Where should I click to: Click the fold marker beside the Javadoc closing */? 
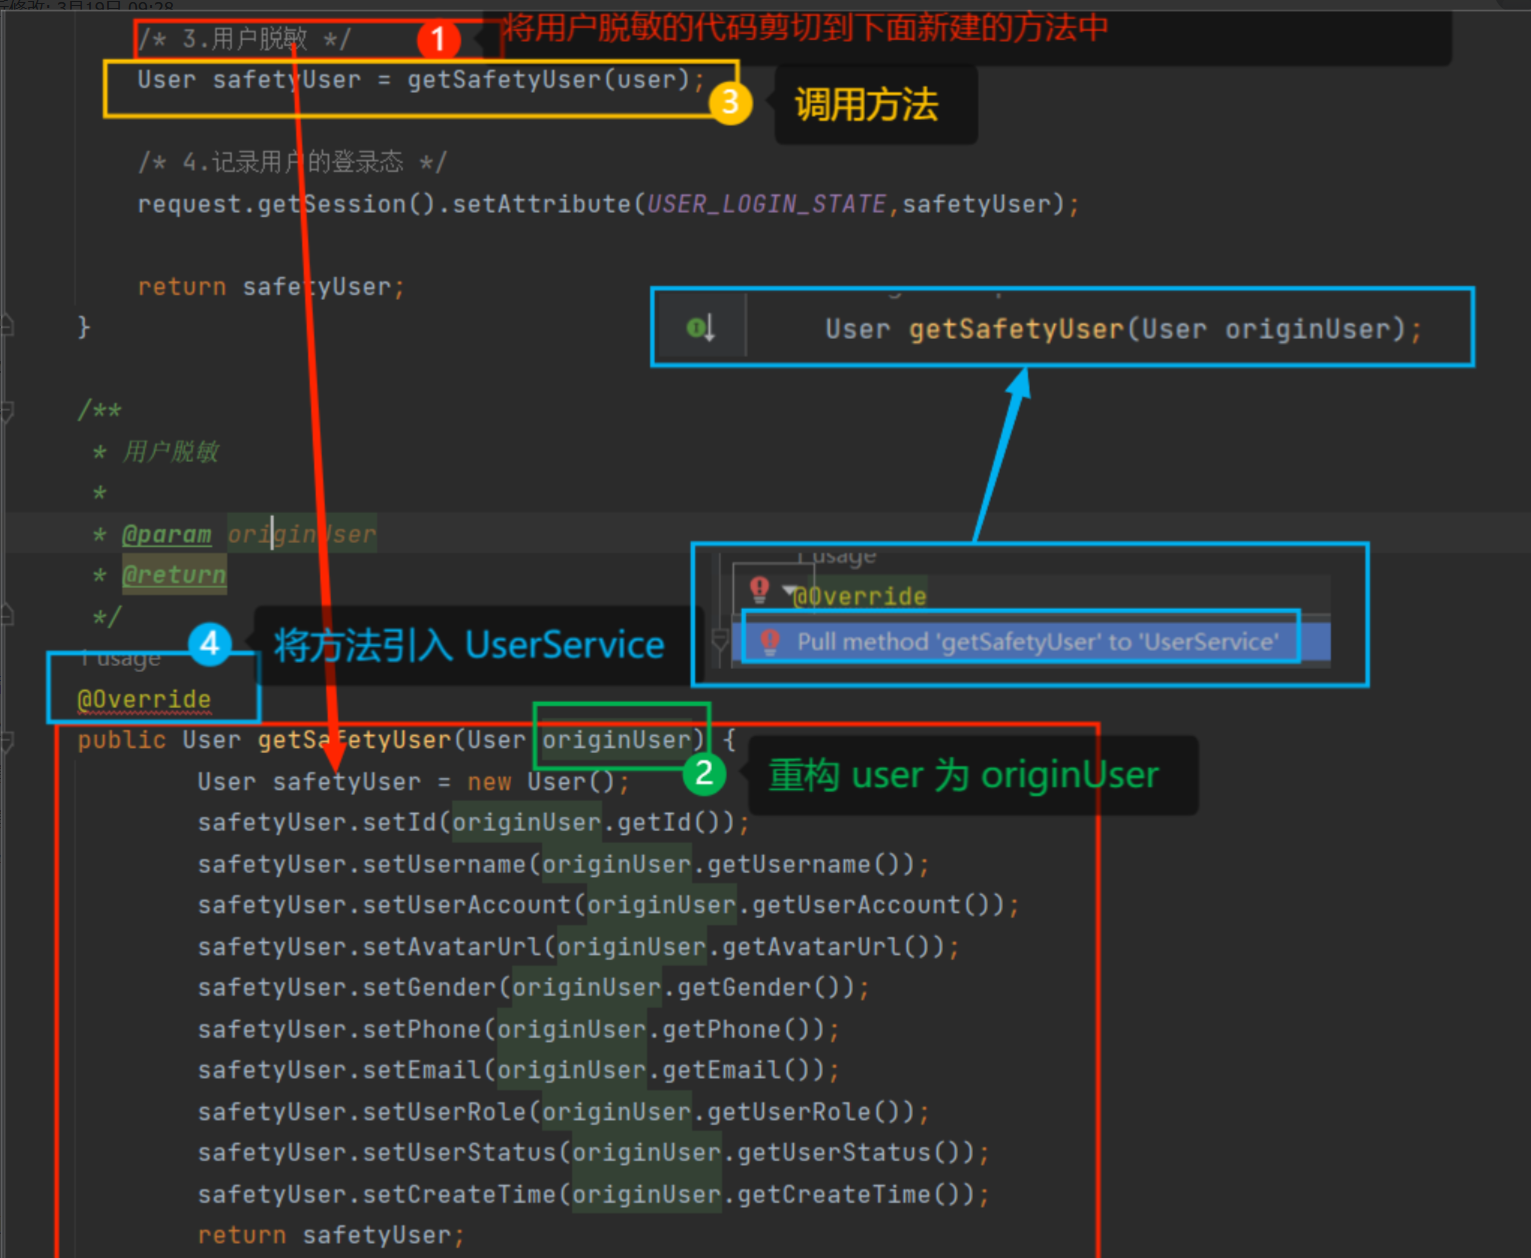pos(7,615)
